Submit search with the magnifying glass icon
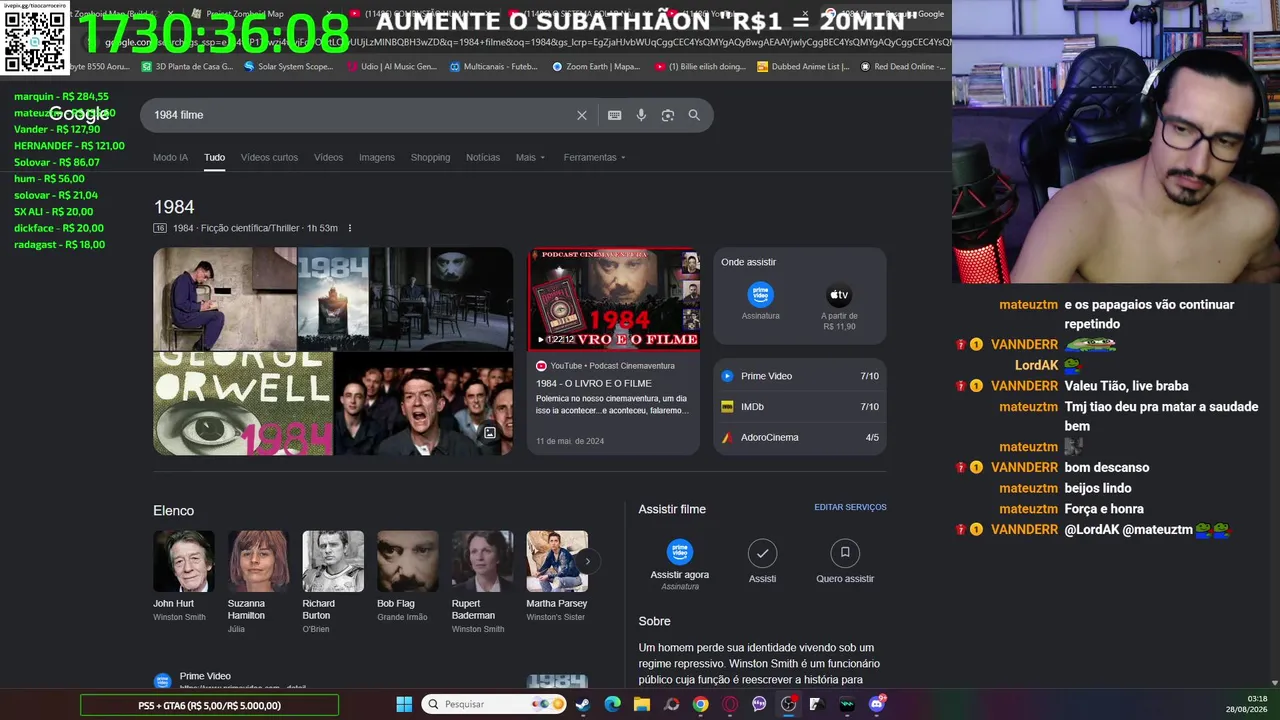The image size is (1280, 720). point(694,115)
